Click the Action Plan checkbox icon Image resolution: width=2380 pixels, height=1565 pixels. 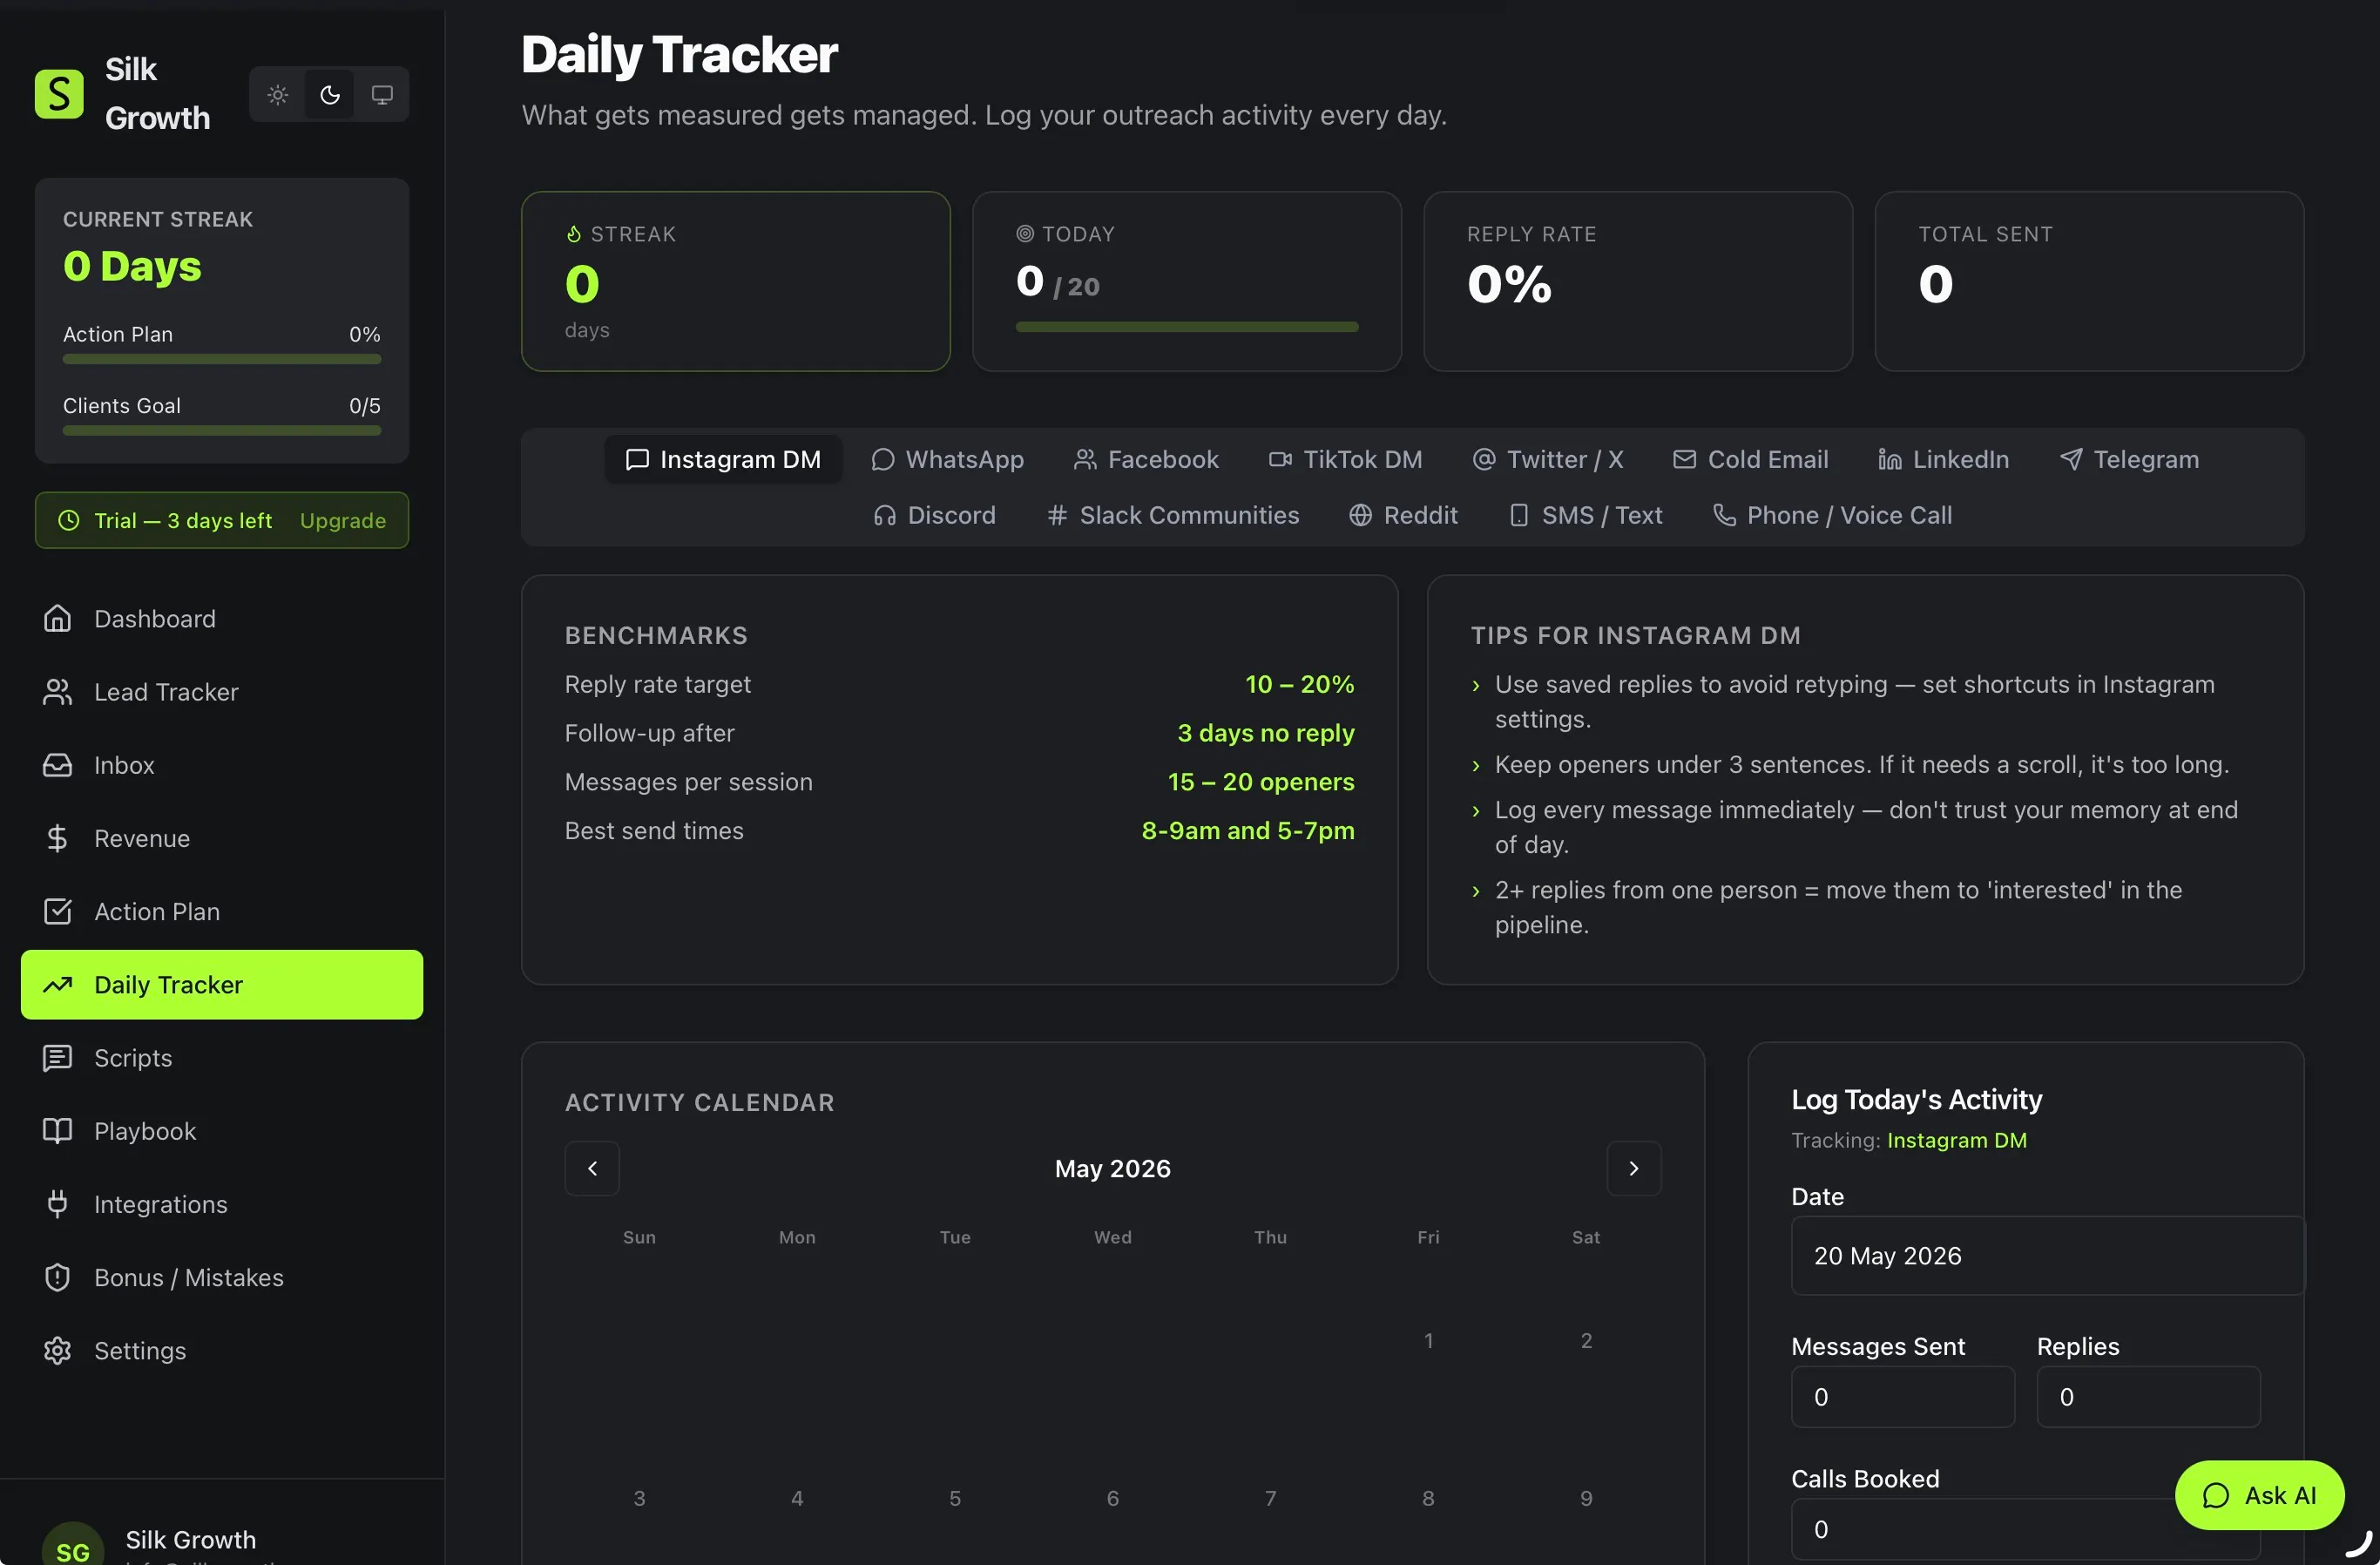[x=57, y=911]
